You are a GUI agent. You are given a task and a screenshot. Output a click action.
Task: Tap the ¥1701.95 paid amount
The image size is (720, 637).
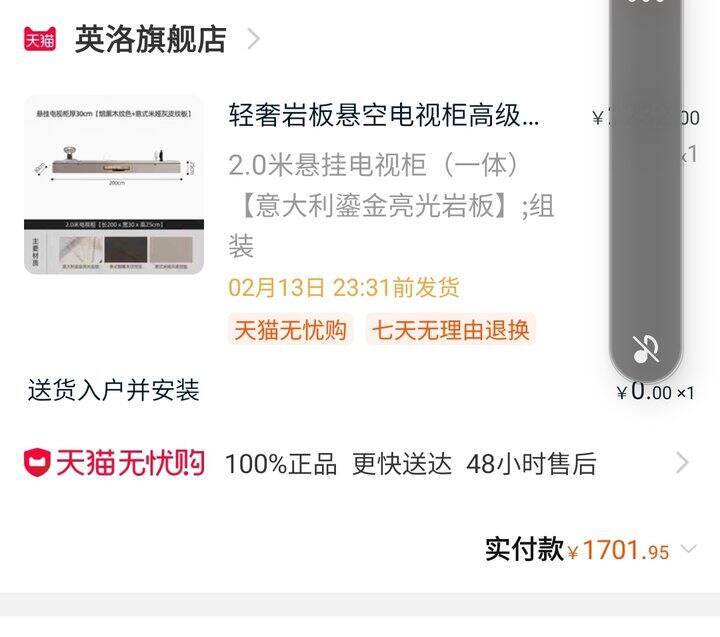pos(619,550)
